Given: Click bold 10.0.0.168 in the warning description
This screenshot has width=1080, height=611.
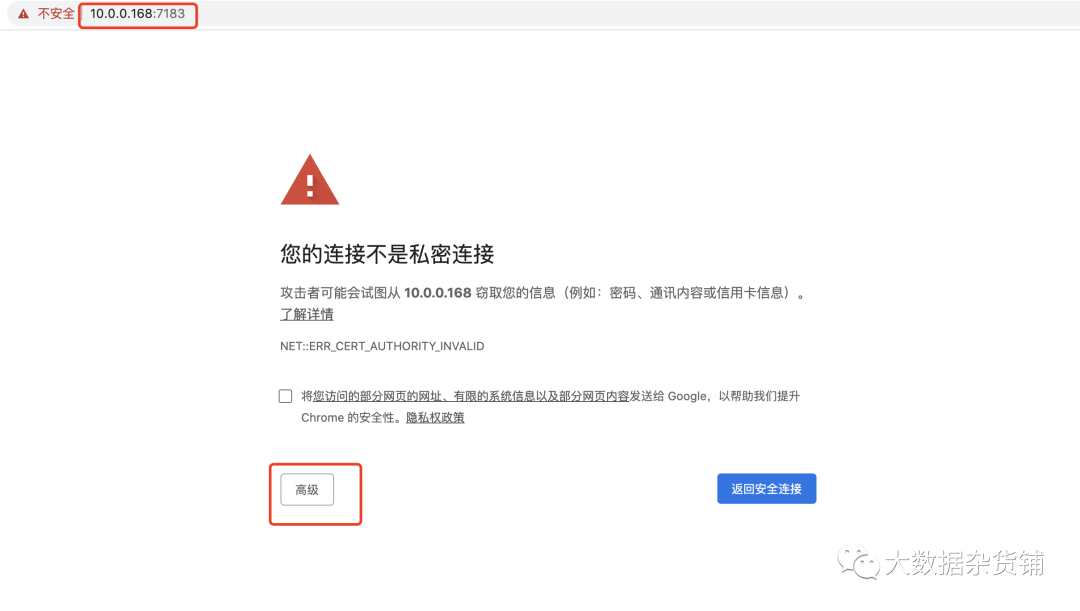Looking at the screenshot, I should pos(437,293).
